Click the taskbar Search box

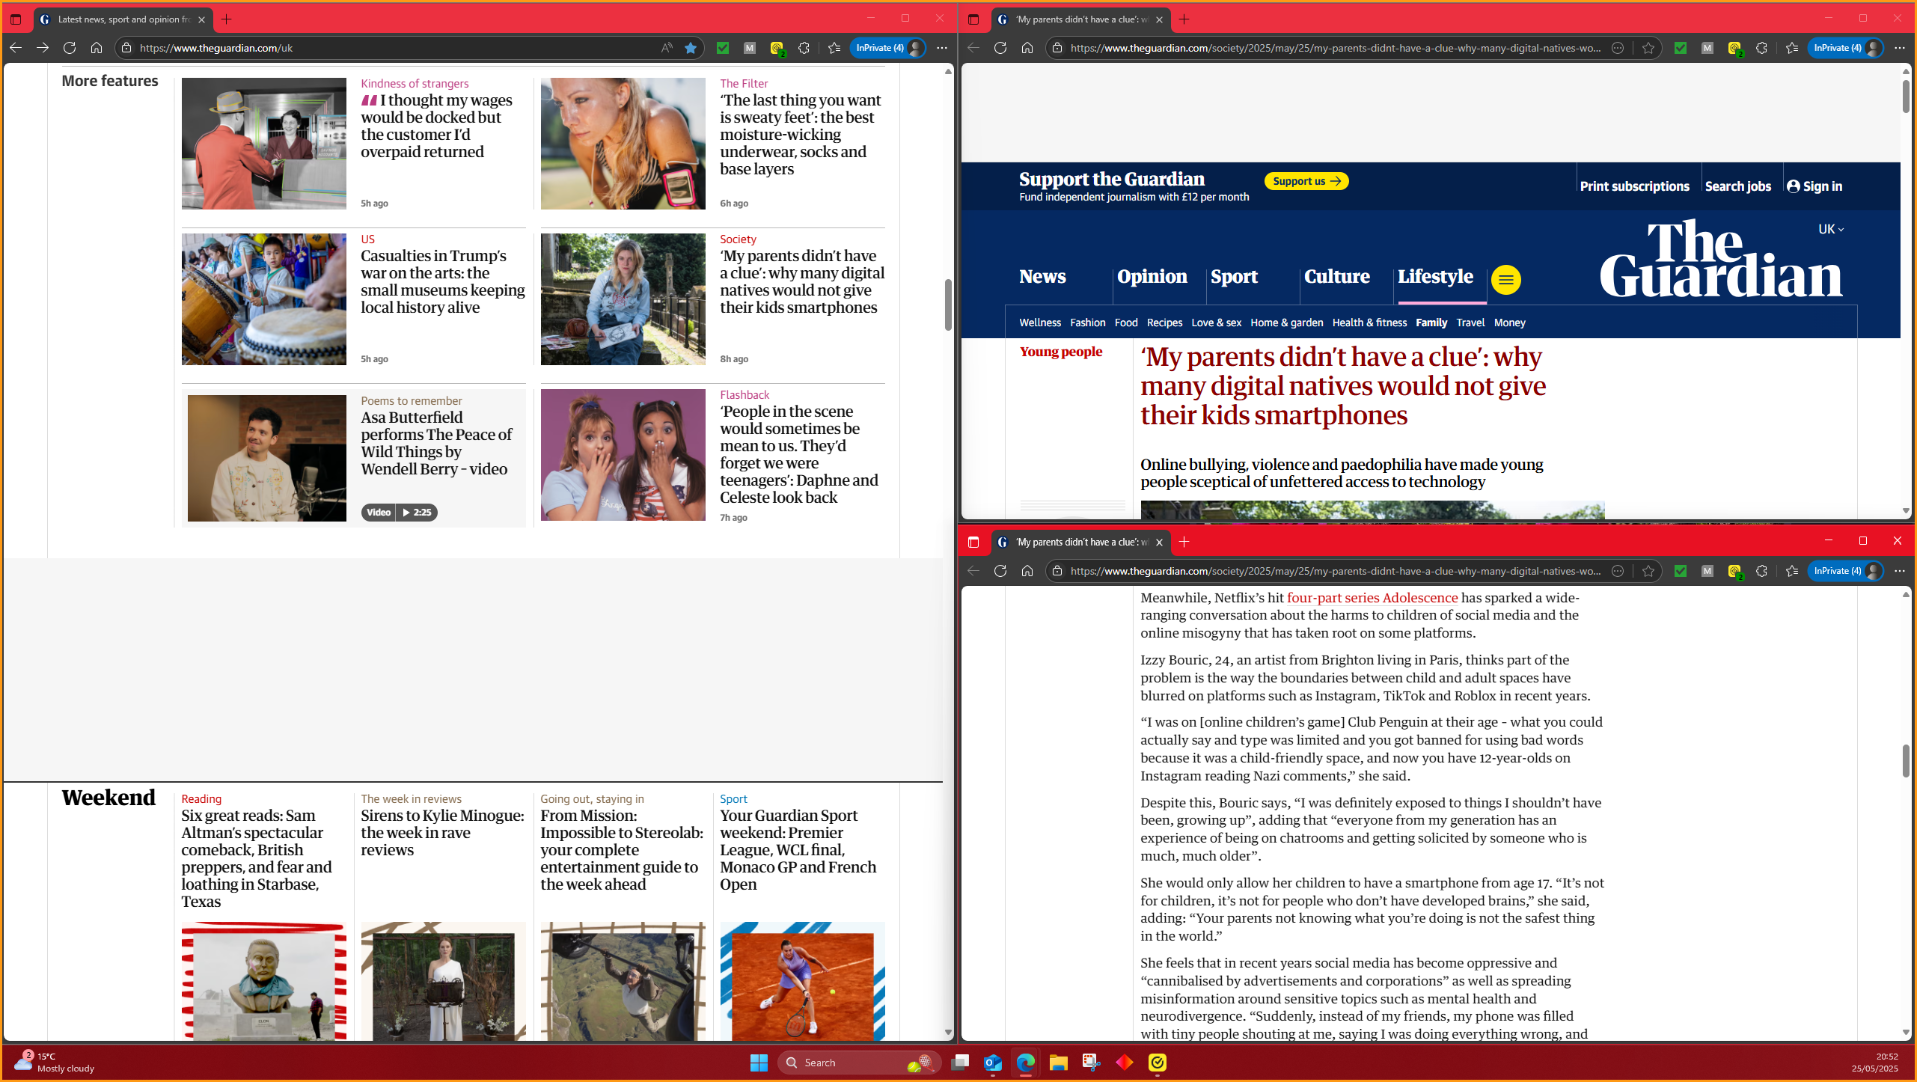click(859, 1062)
